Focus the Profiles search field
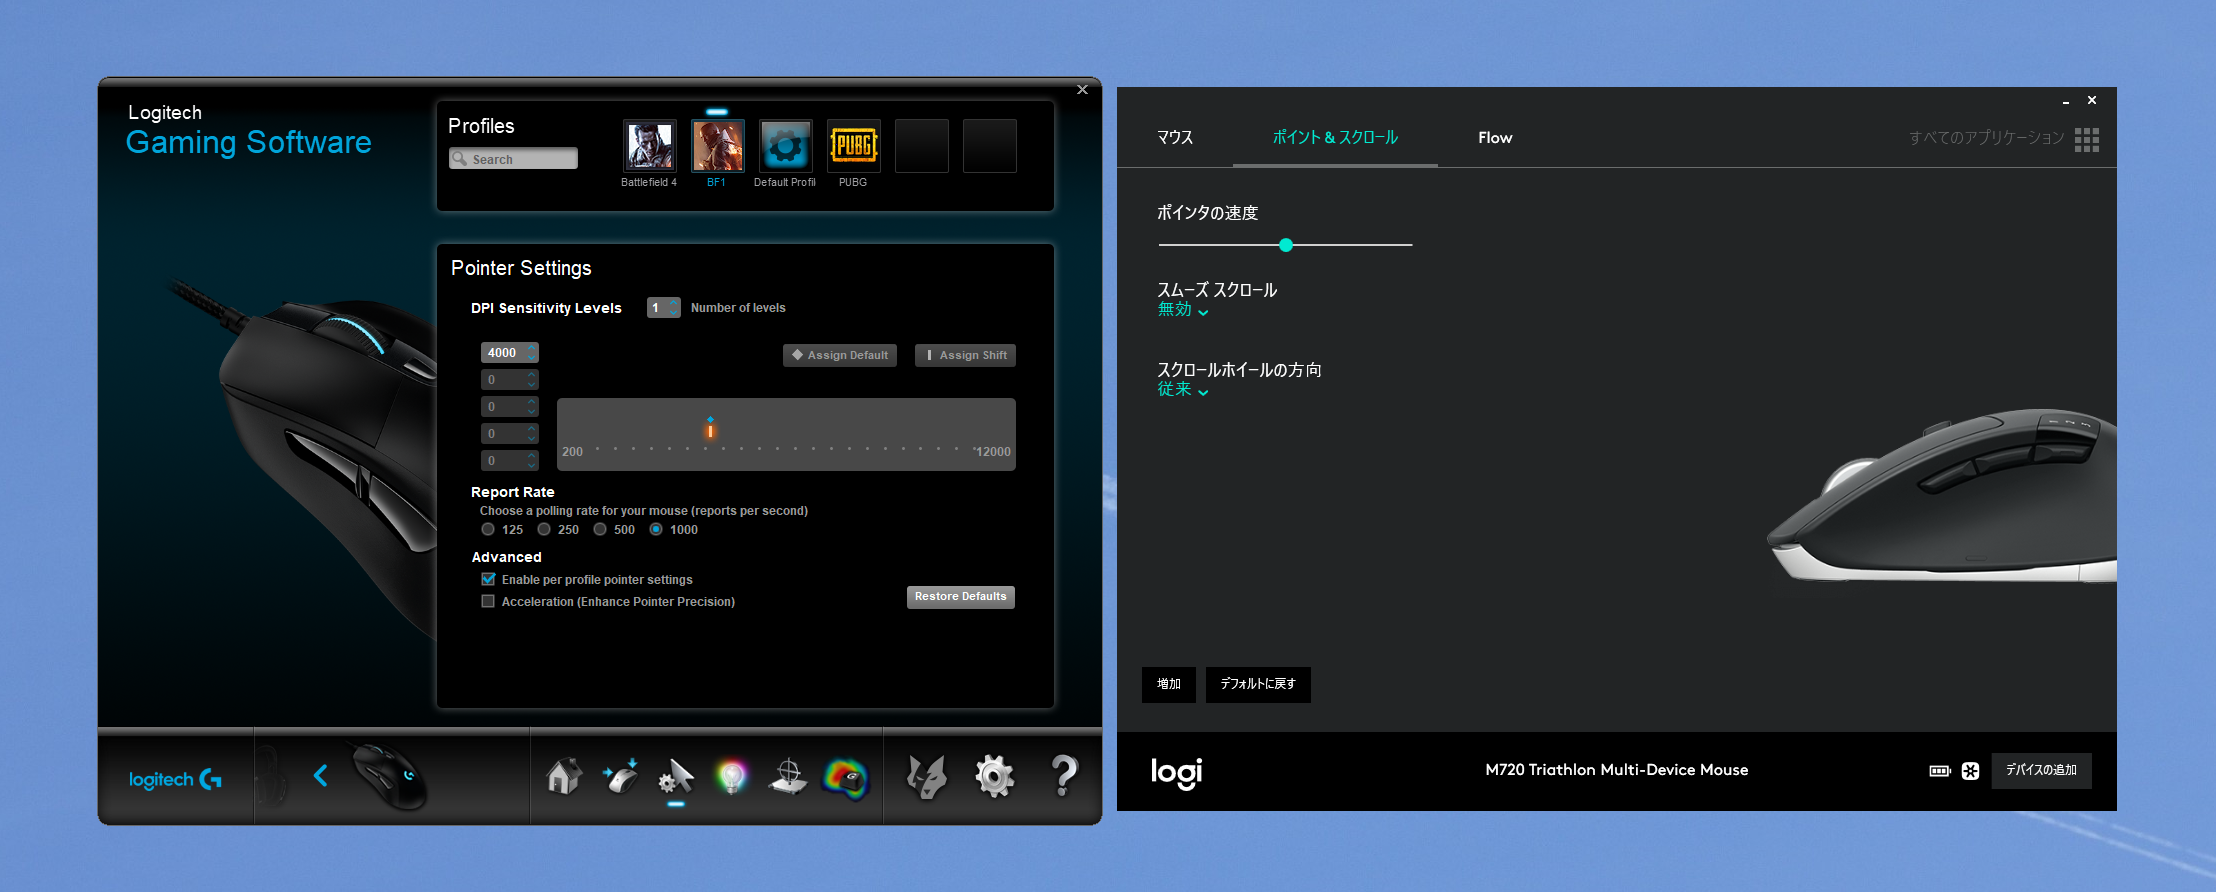The height and width of the screenshot is (892, 2216). click(x=513, y=158)
